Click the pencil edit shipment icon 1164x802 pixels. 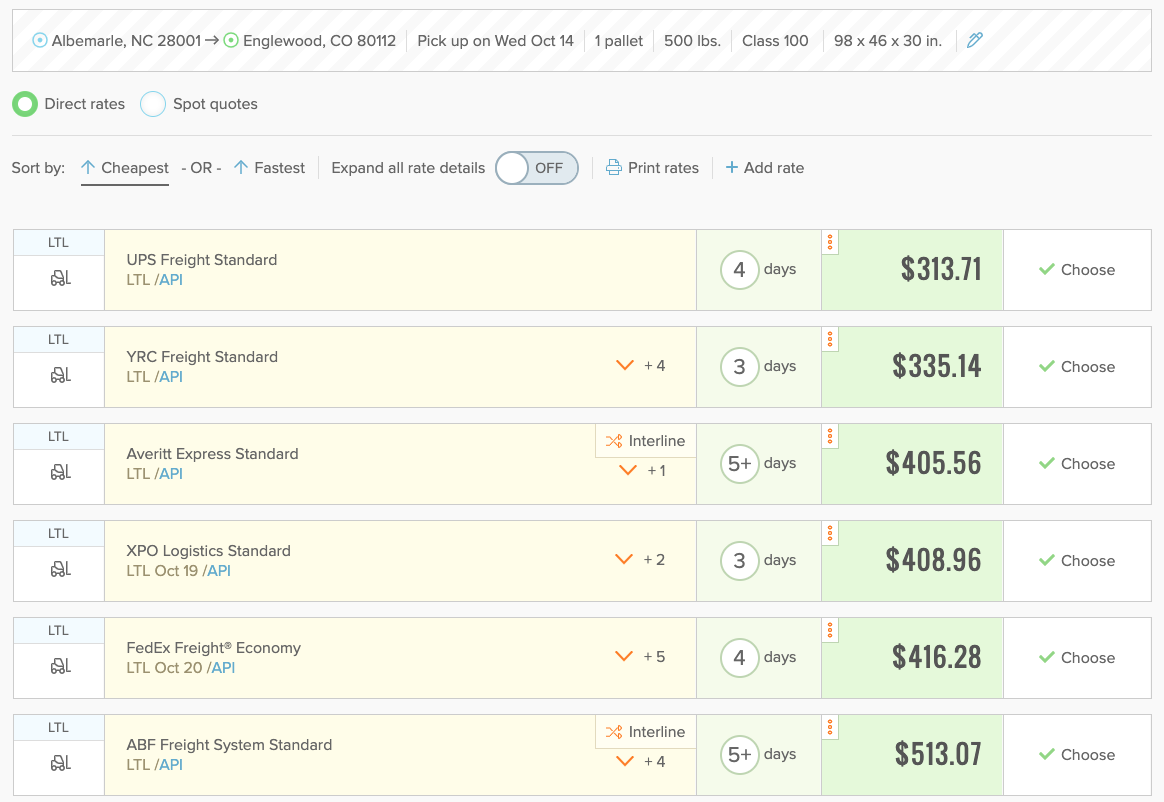pyautogui.click(x=975, y=40)
